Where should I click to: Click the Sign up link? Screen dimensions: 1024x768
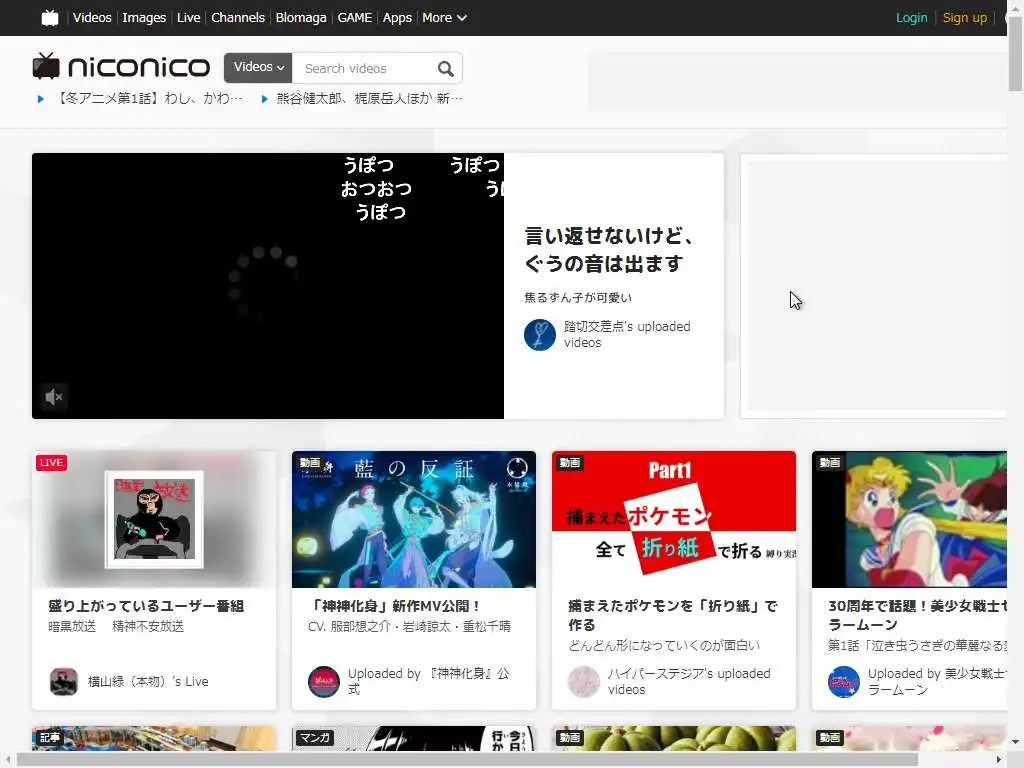click(x=965, y=18)
